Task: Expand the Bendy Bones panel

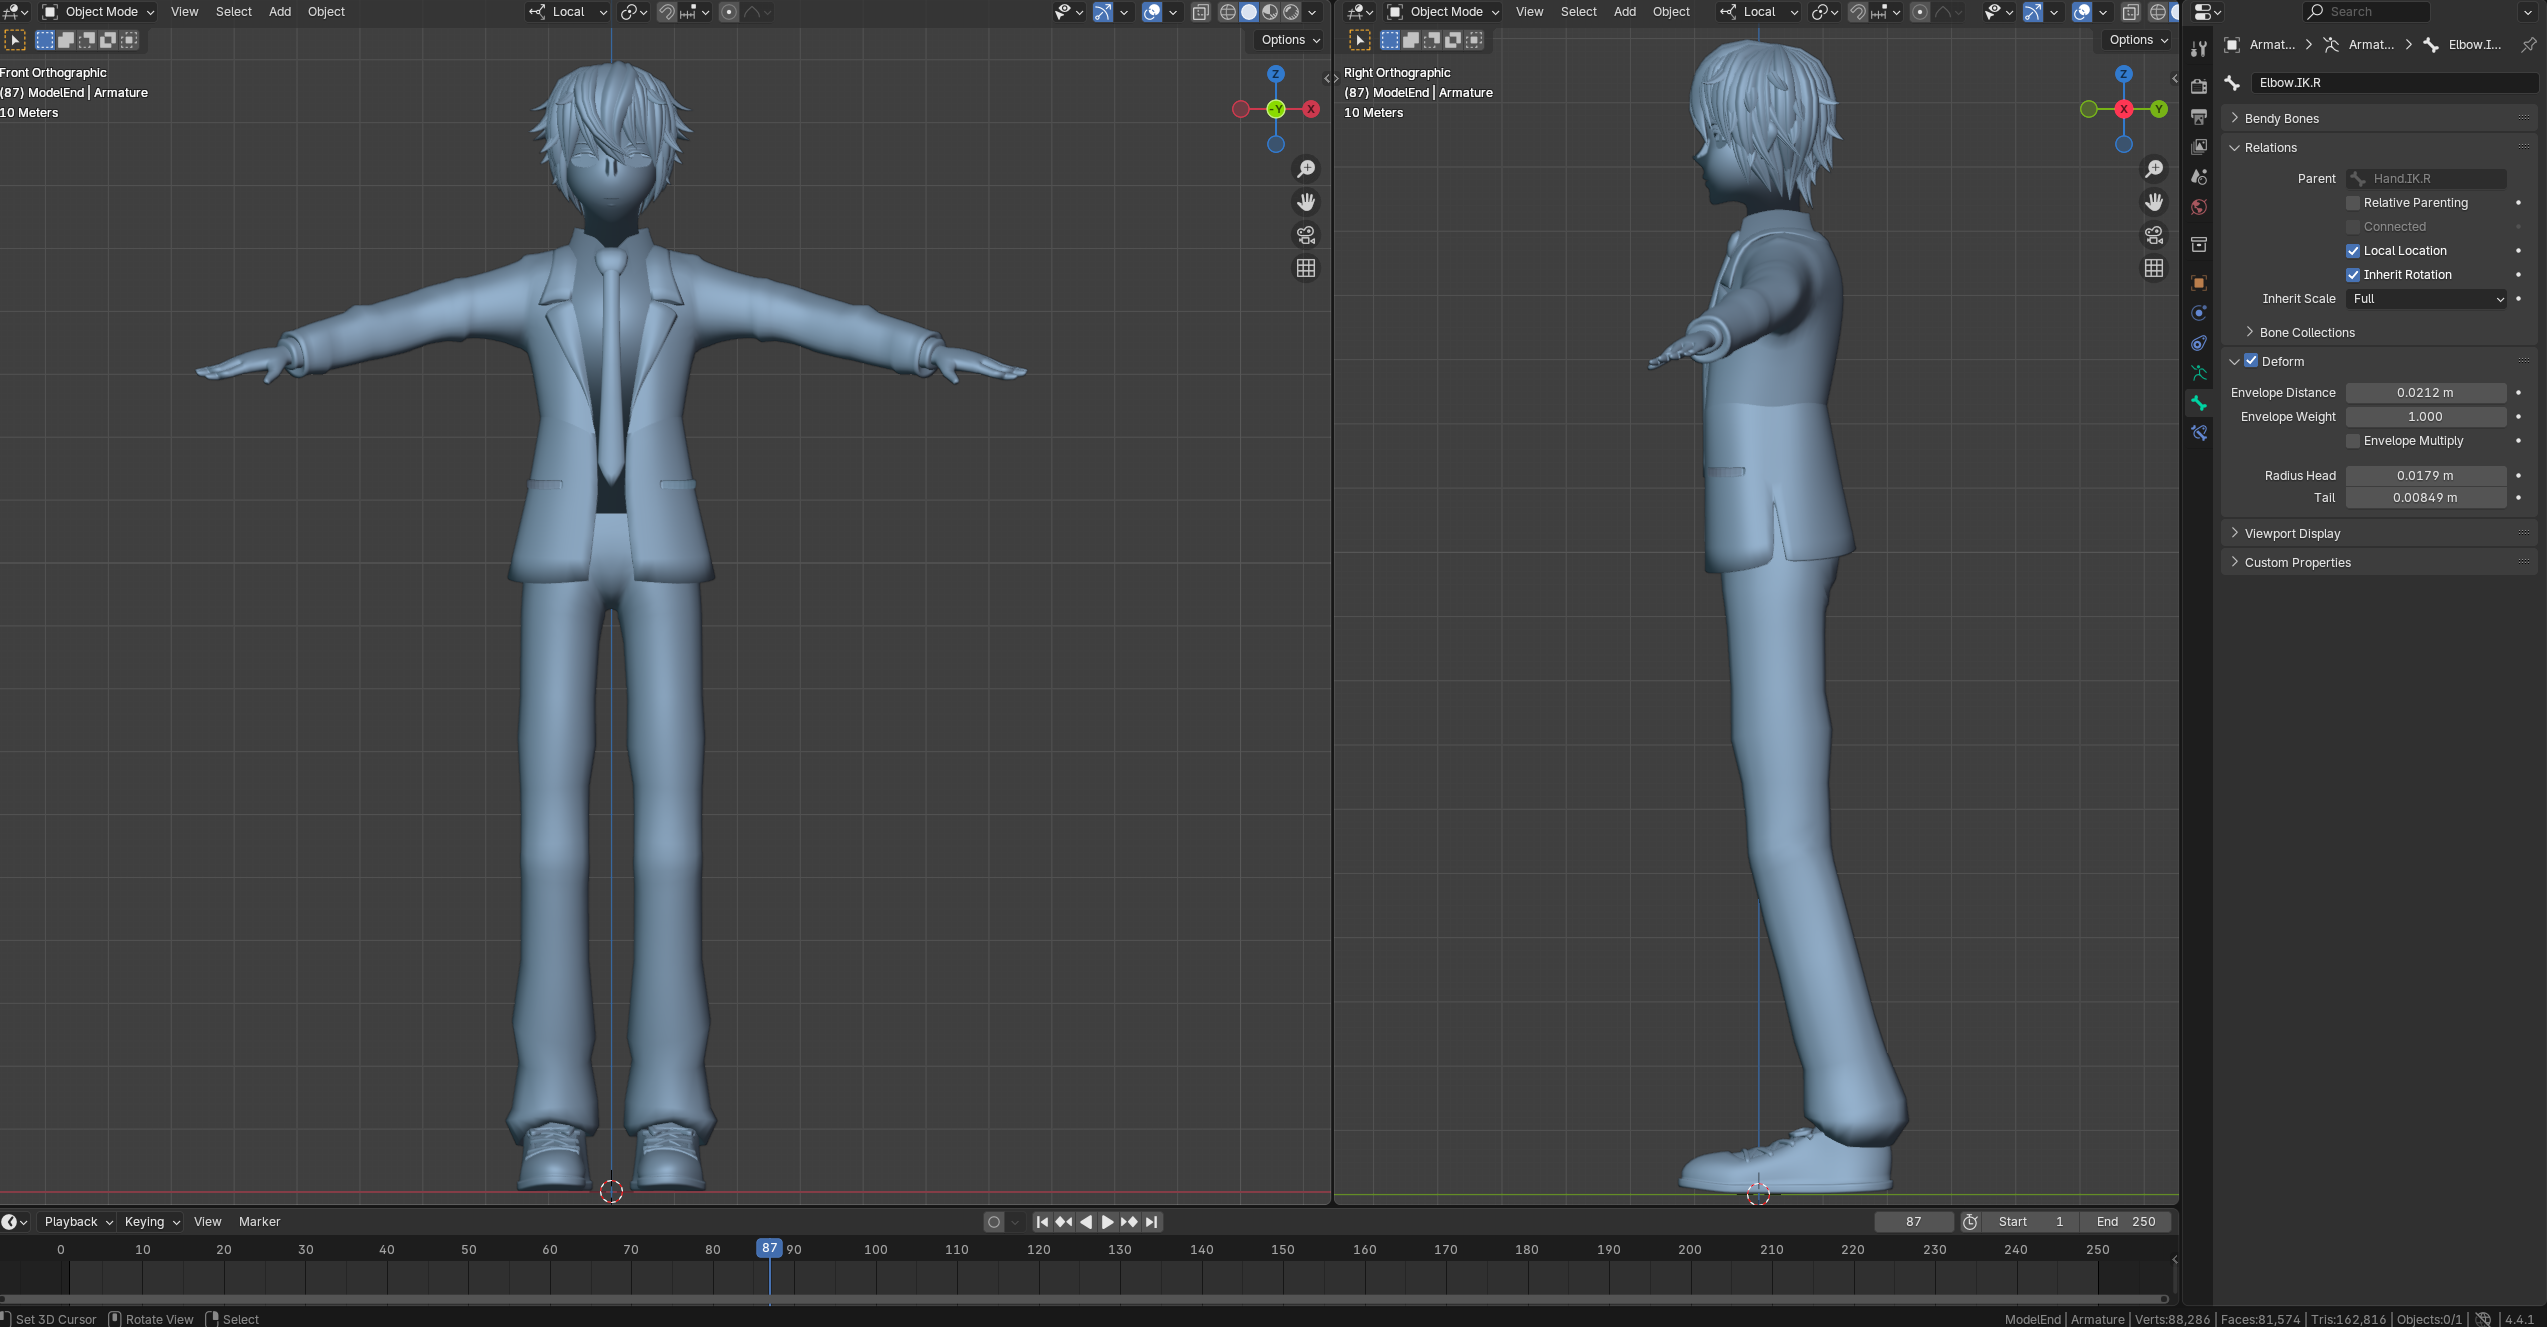Action: (x=2281, y=118)
